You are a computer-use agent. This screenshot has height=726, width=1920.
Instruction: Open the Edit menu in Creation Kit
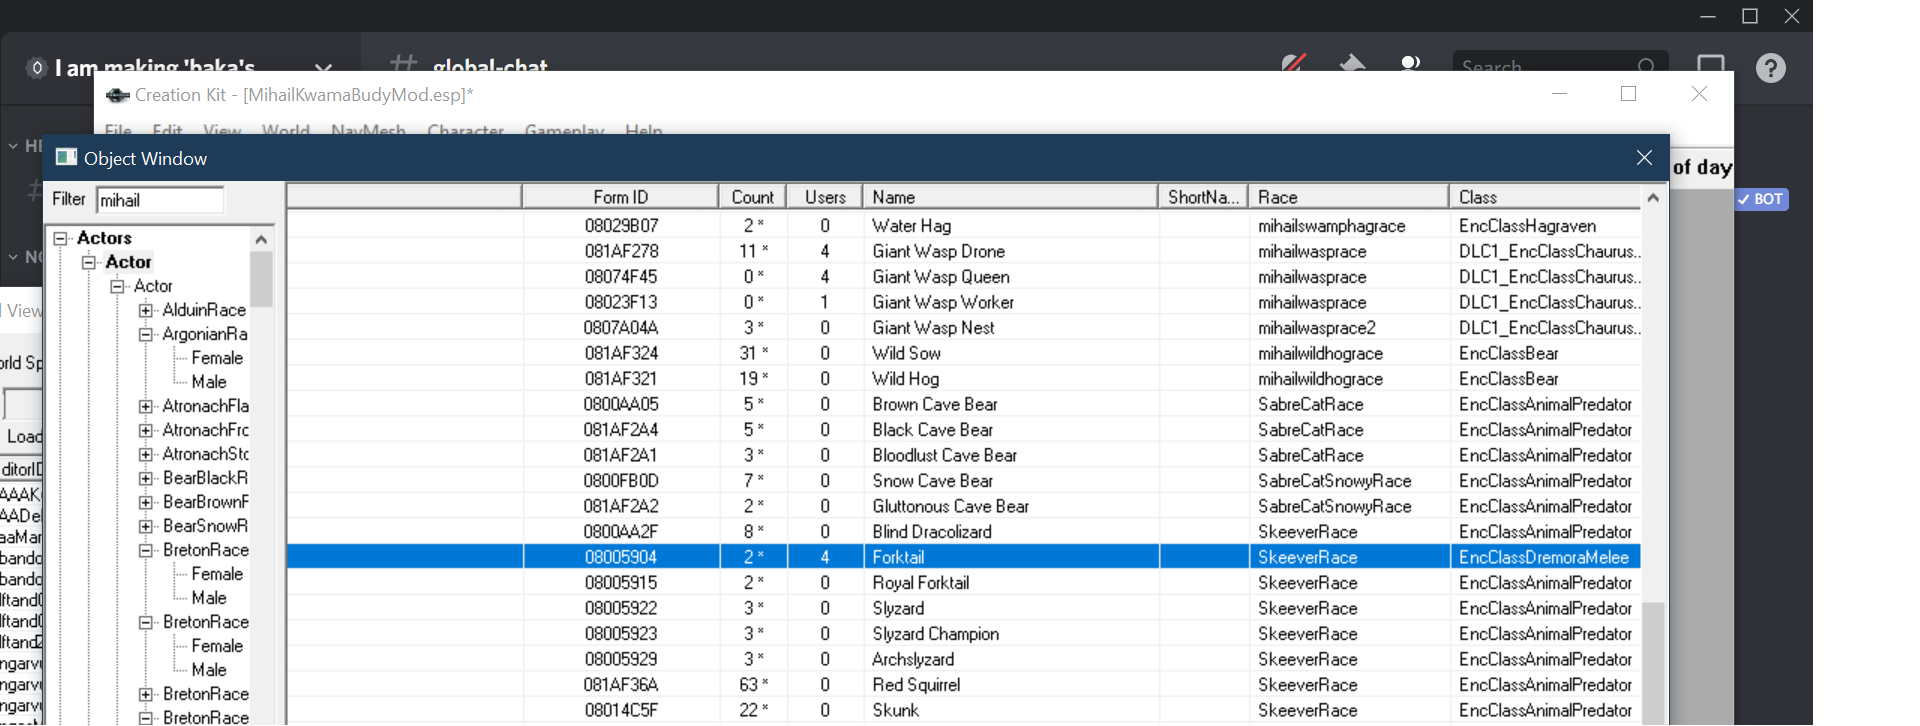(x=167, y=130)
